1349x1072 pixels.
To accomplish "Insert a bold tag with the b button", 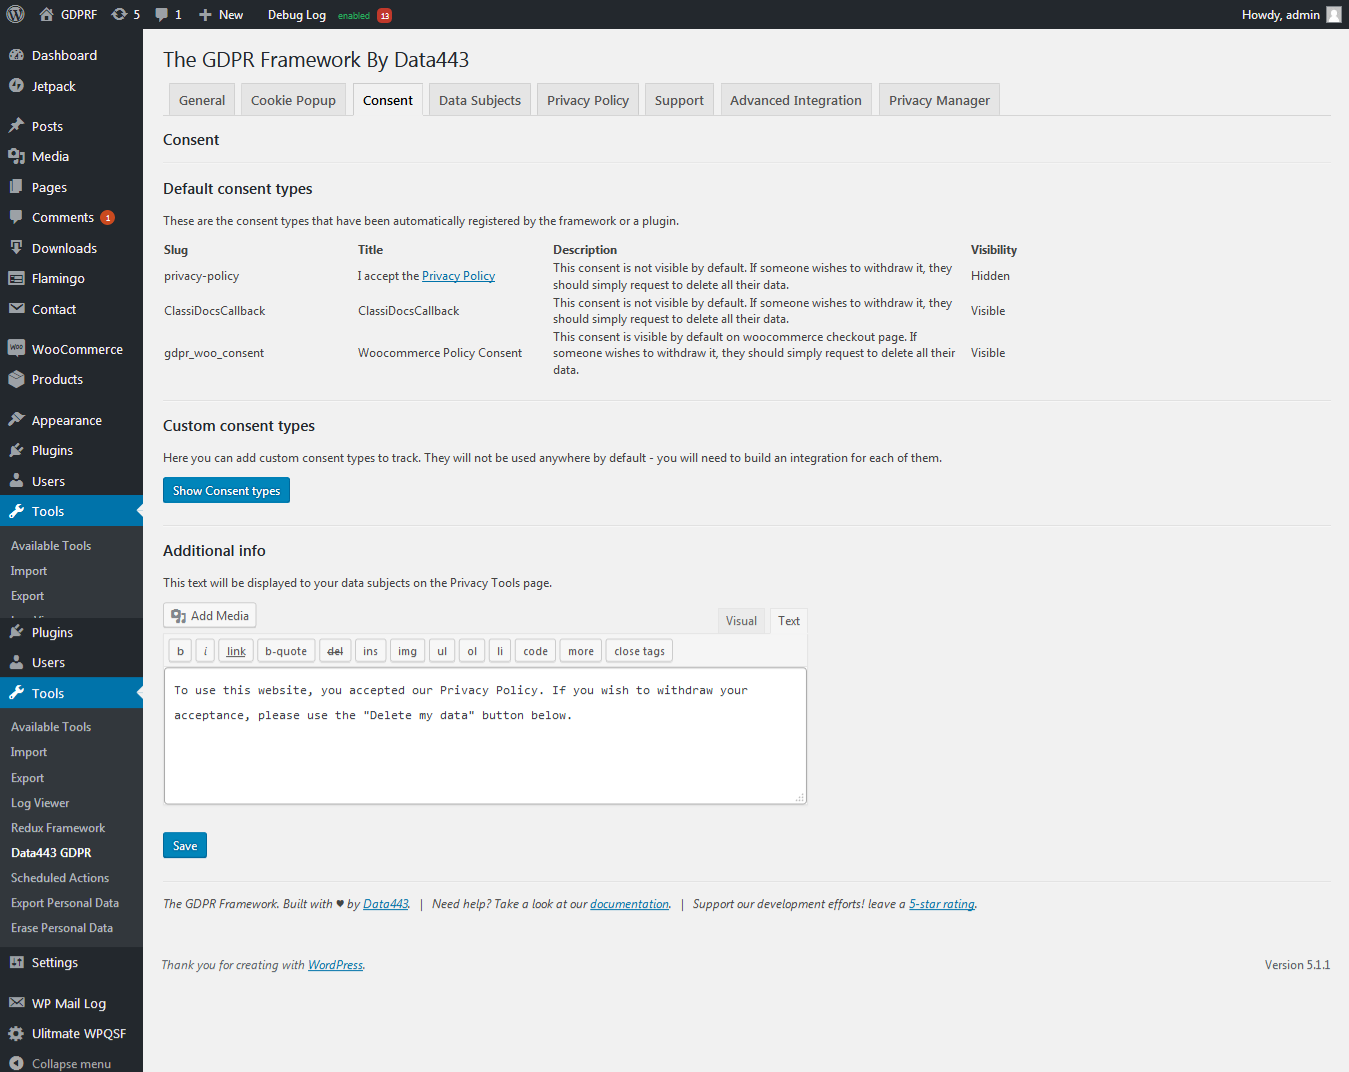I will 180,650.
